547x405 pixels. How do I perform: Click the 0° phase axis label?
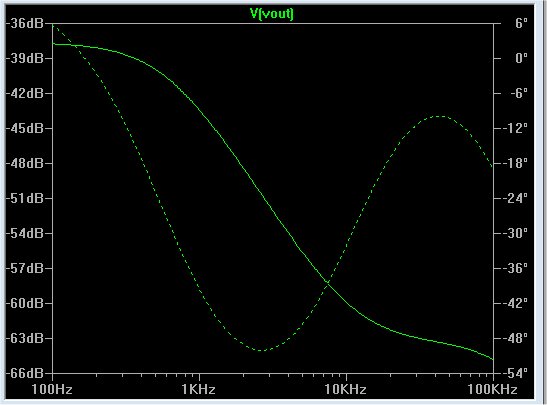coord(521,58)
